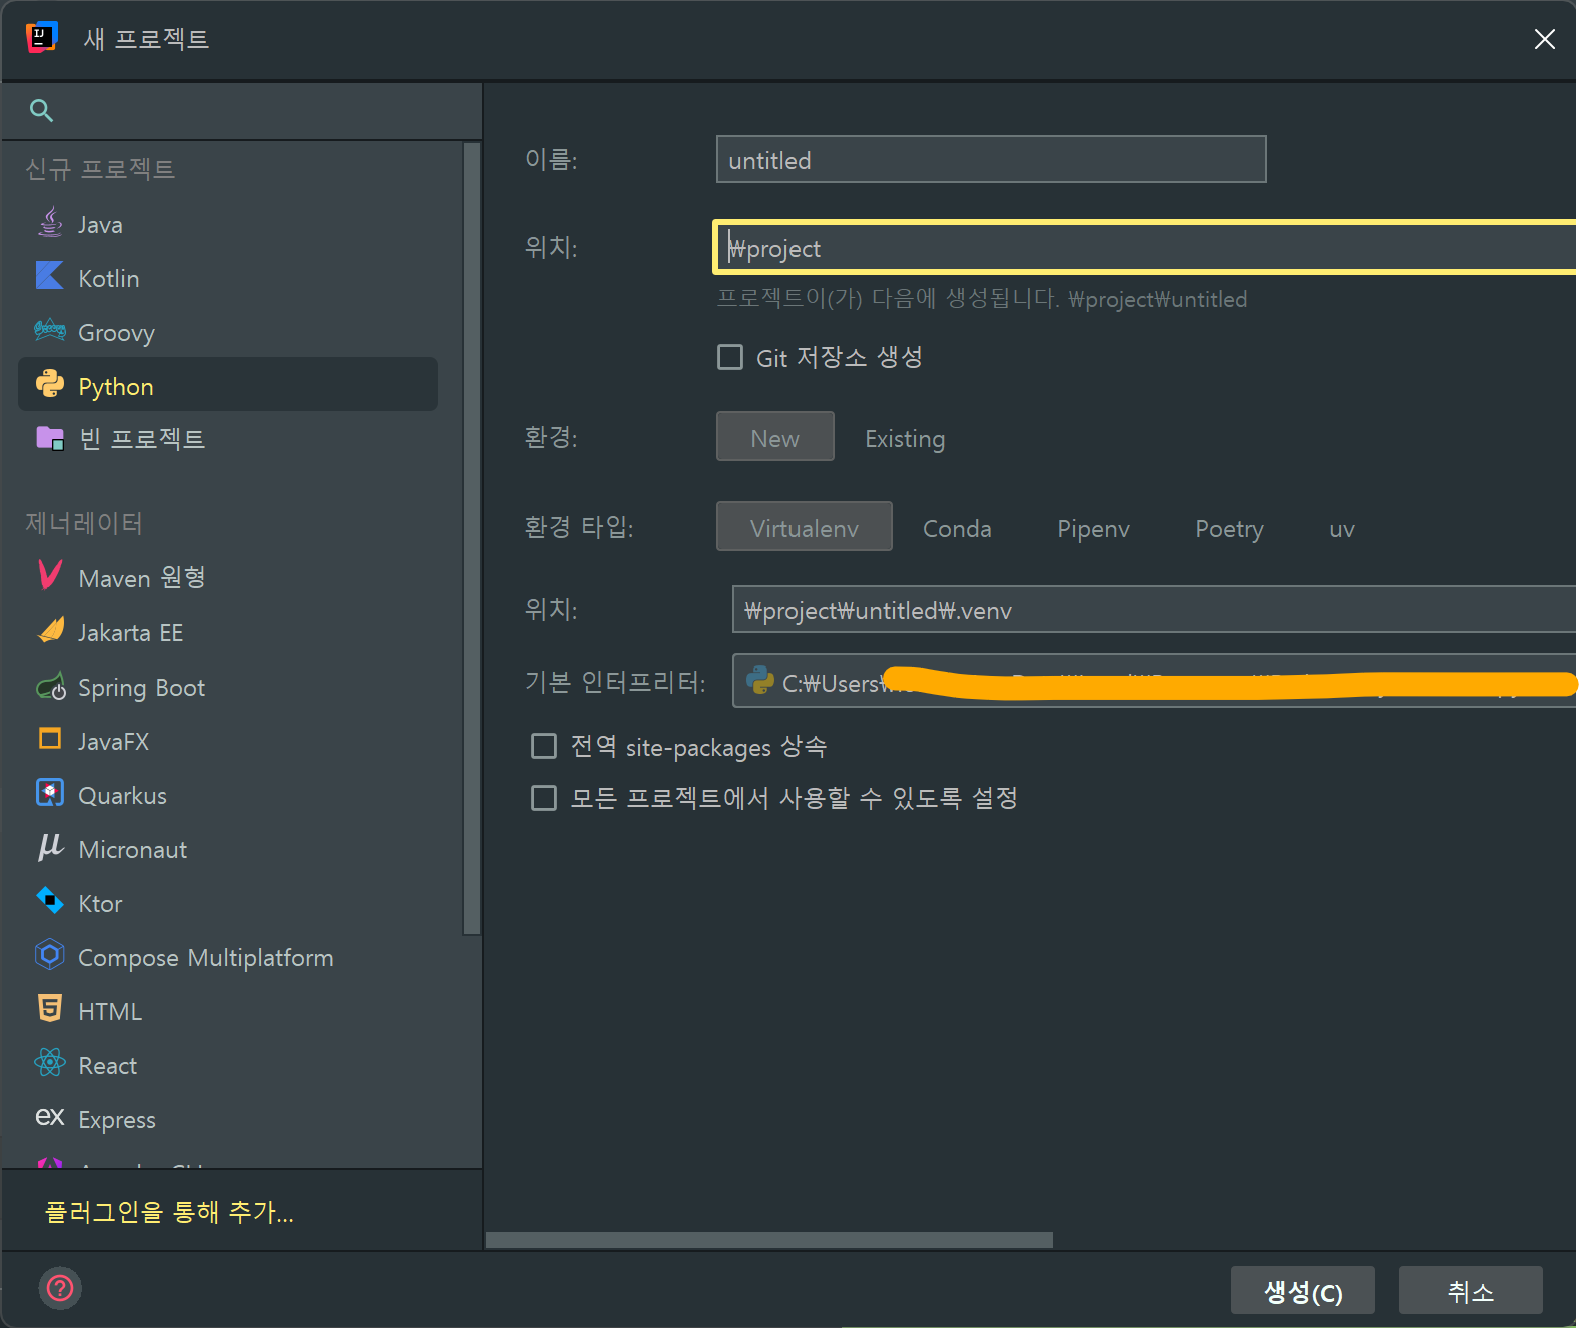Viewport: 1579px width, 1328px height.
Task: Click the 빈 프로젝트 folder icon
Action: 50,438
